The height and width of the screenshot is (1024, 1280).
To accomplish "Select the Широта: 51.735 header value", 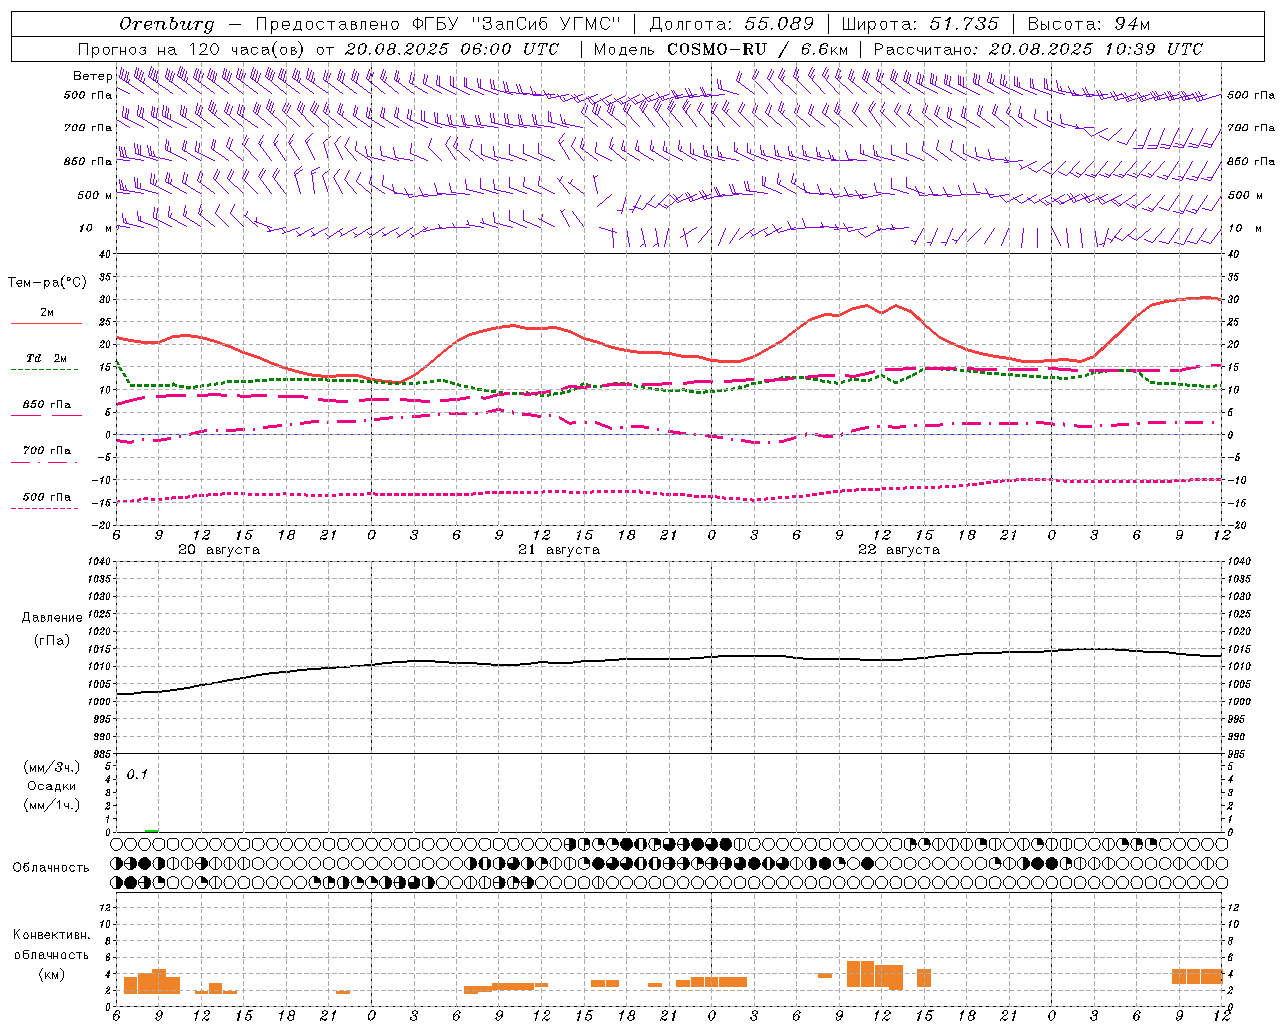I will tap(921, 24).
